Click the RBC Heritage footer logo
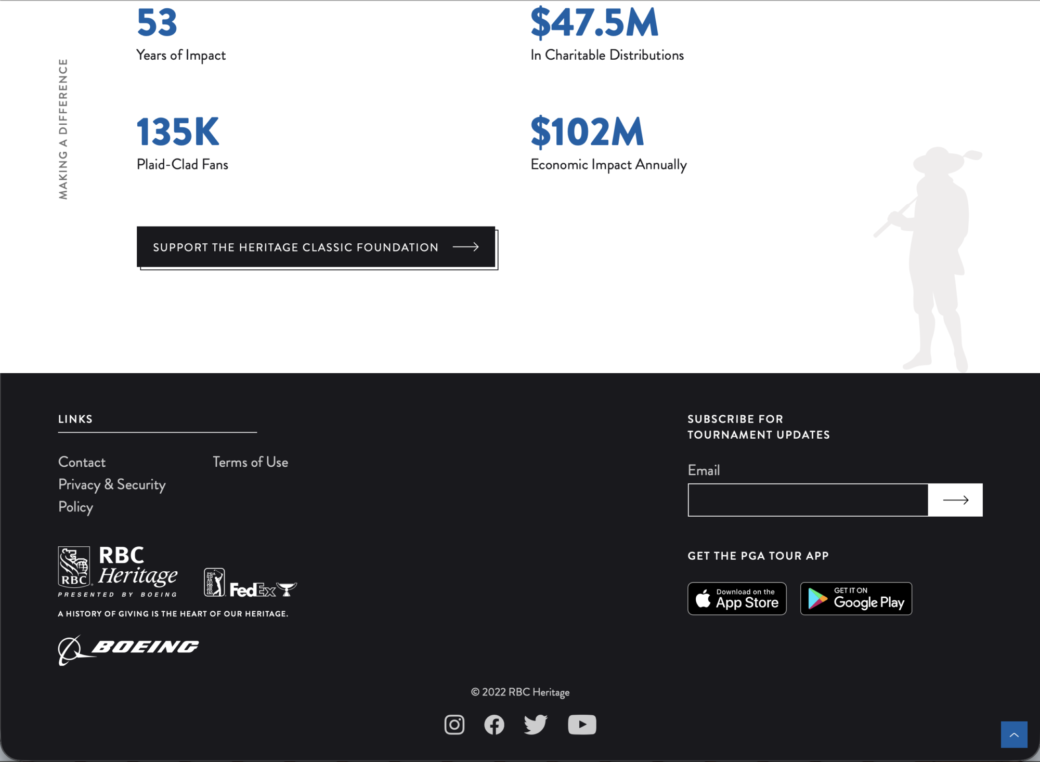 (118, 571)
